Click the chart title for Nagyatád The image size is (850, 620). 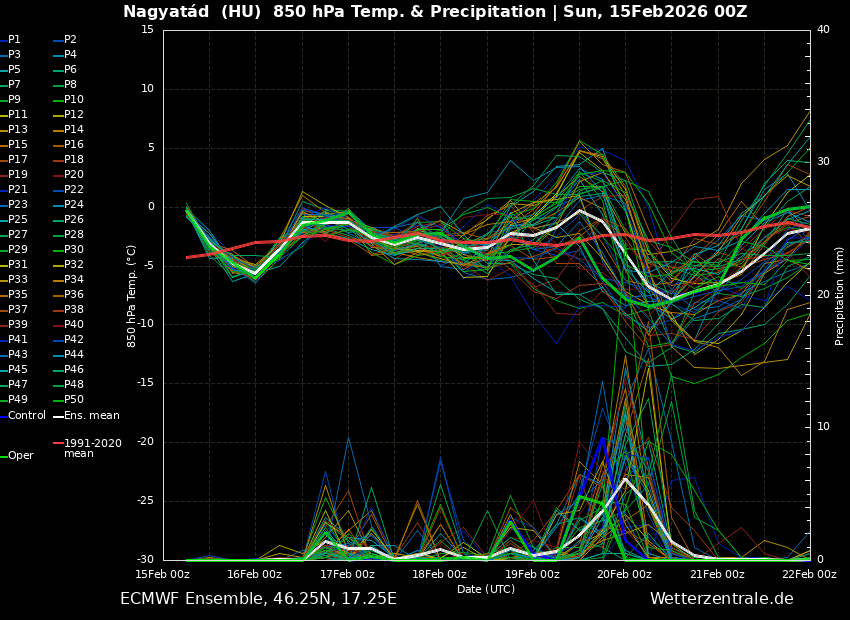435,12
